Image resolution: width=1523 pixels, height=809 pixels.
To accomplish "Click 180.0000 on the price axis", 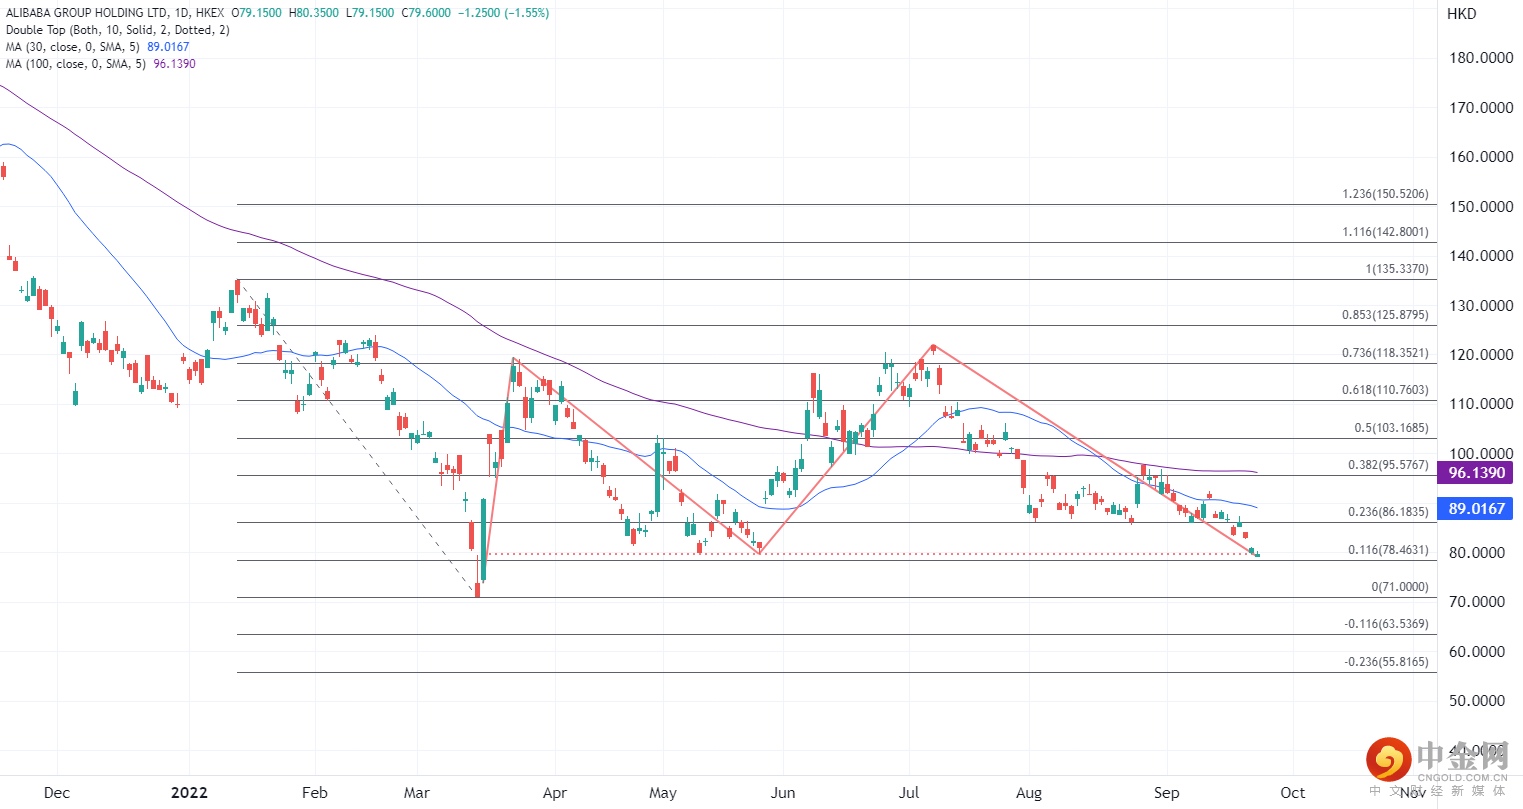I will [1481, 58].
